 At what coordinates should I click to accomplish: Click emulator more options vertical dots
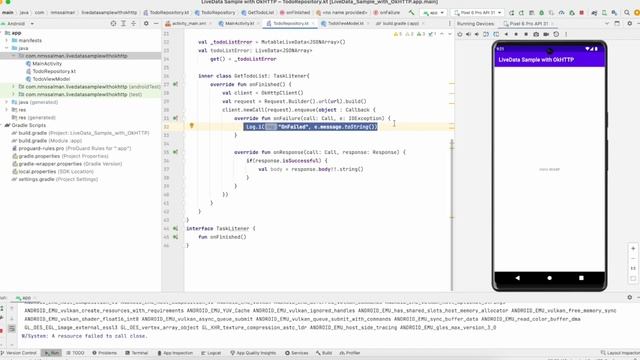point(566,34)
